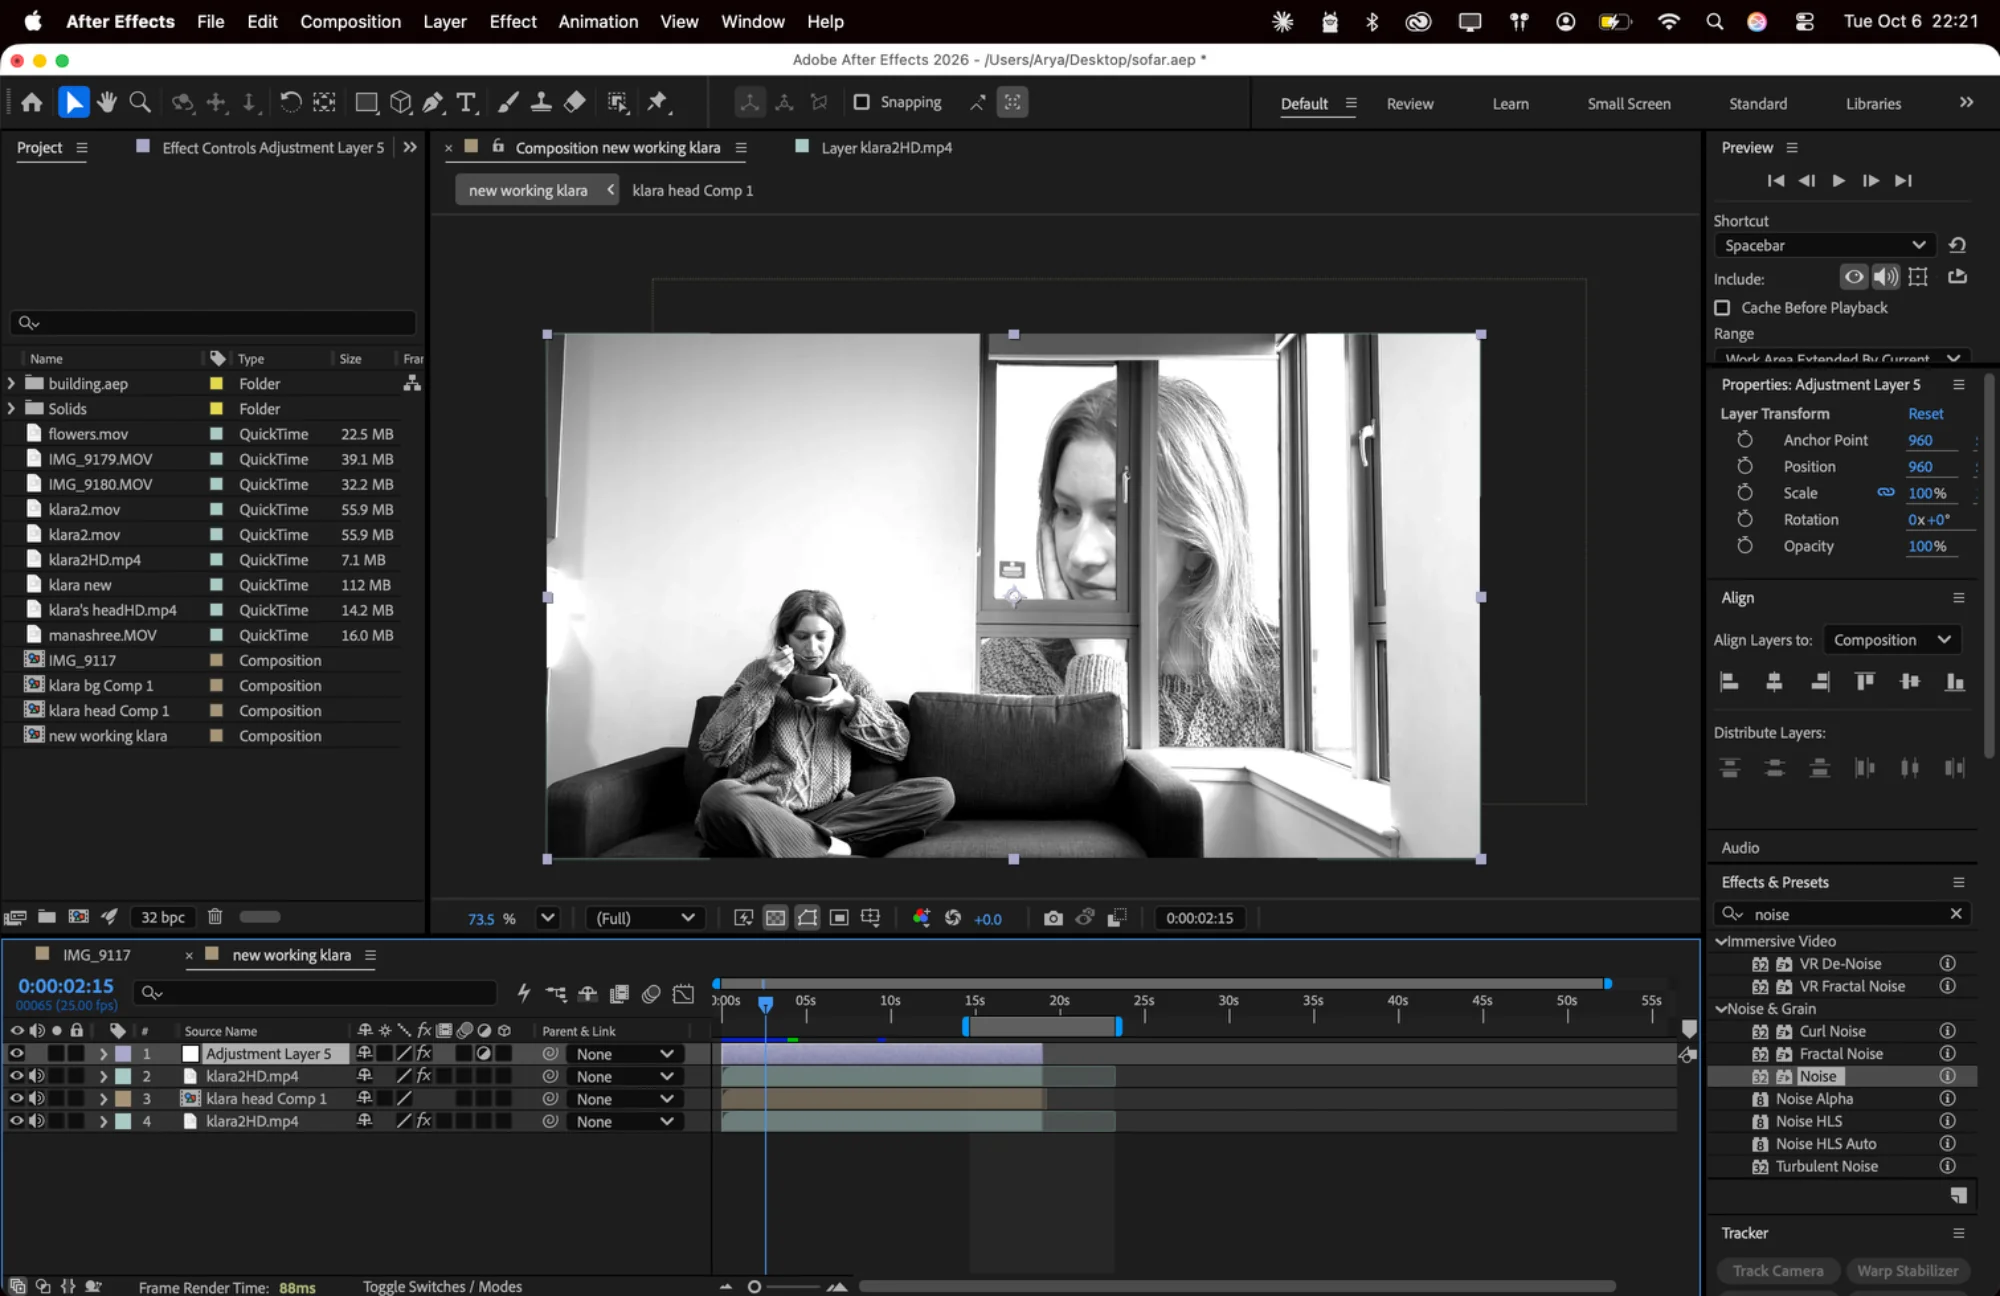2000x1296 pixels.
Task: Pick the Pen tool
Action: [433, 102]
